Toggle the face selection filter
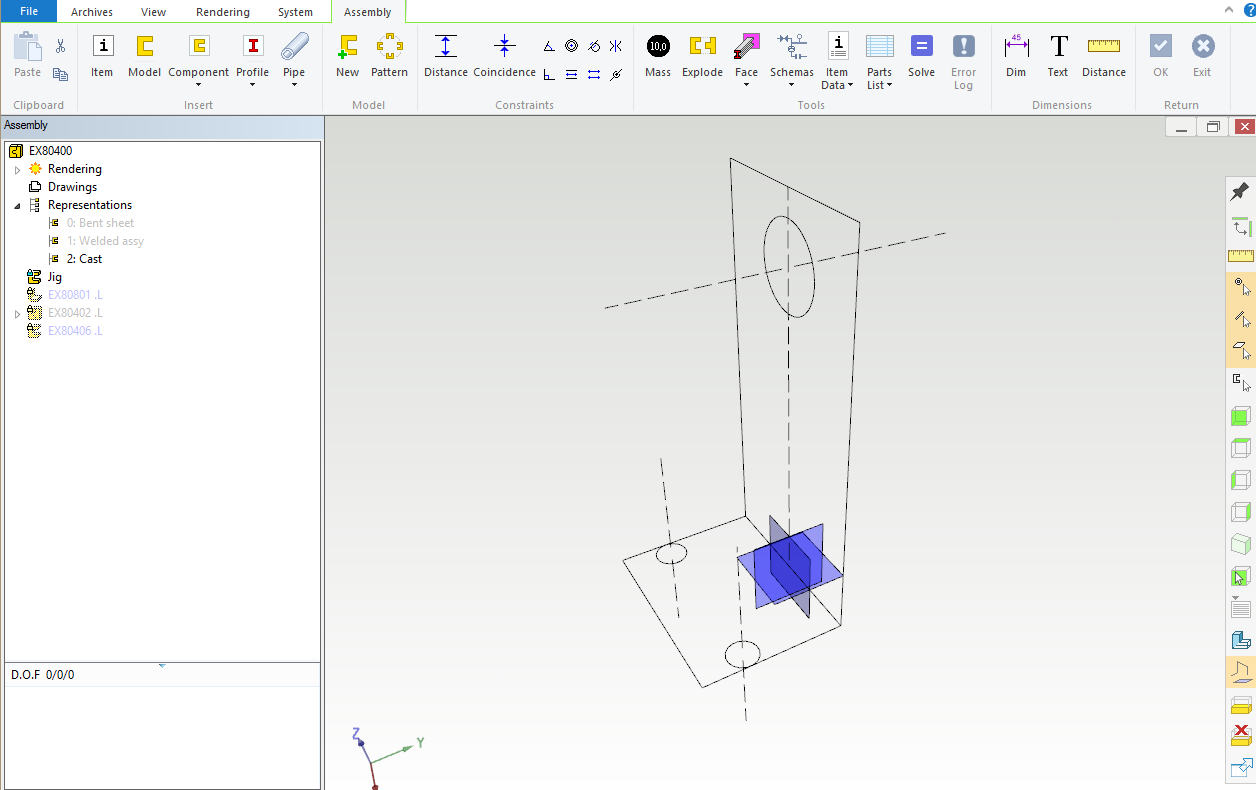The height and width of the screenshot is (790, 1256). pyautogui.click(x=1240, y=350)
